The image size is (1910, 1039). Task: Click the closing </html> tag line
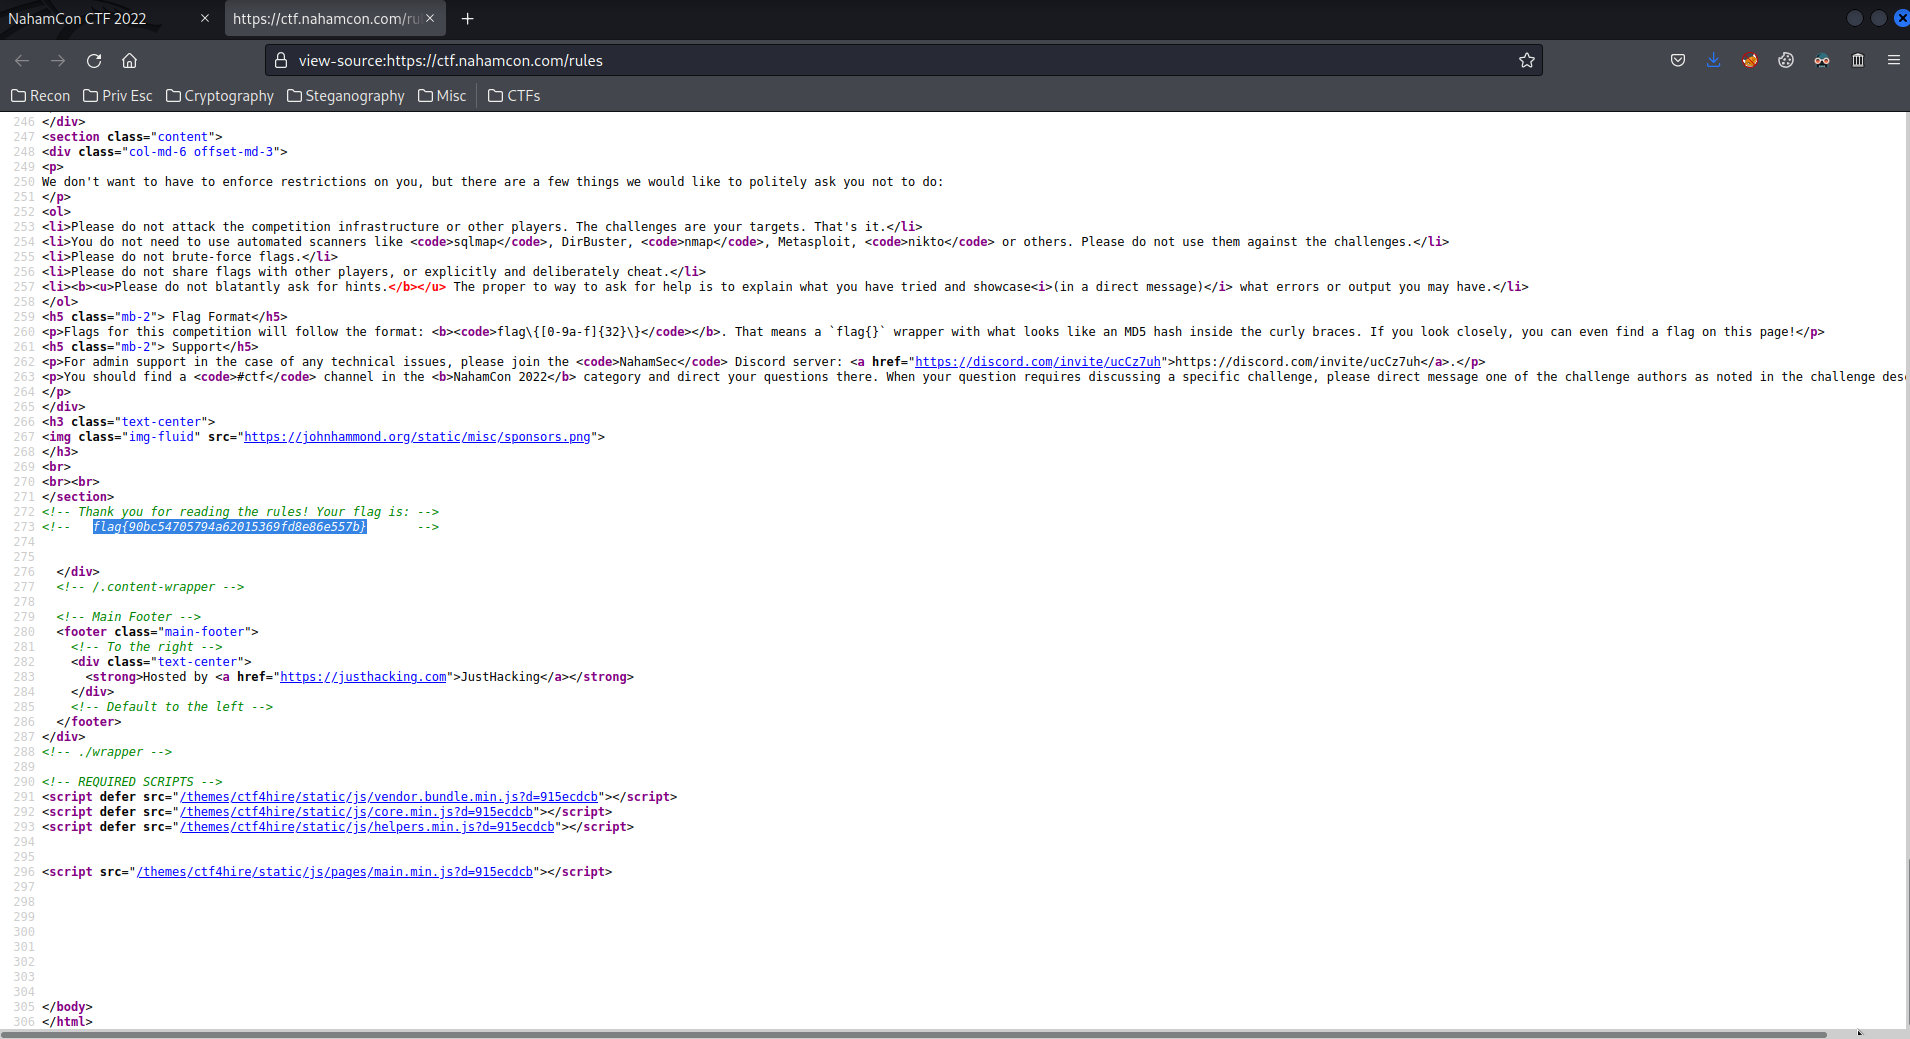[67, 1022]
